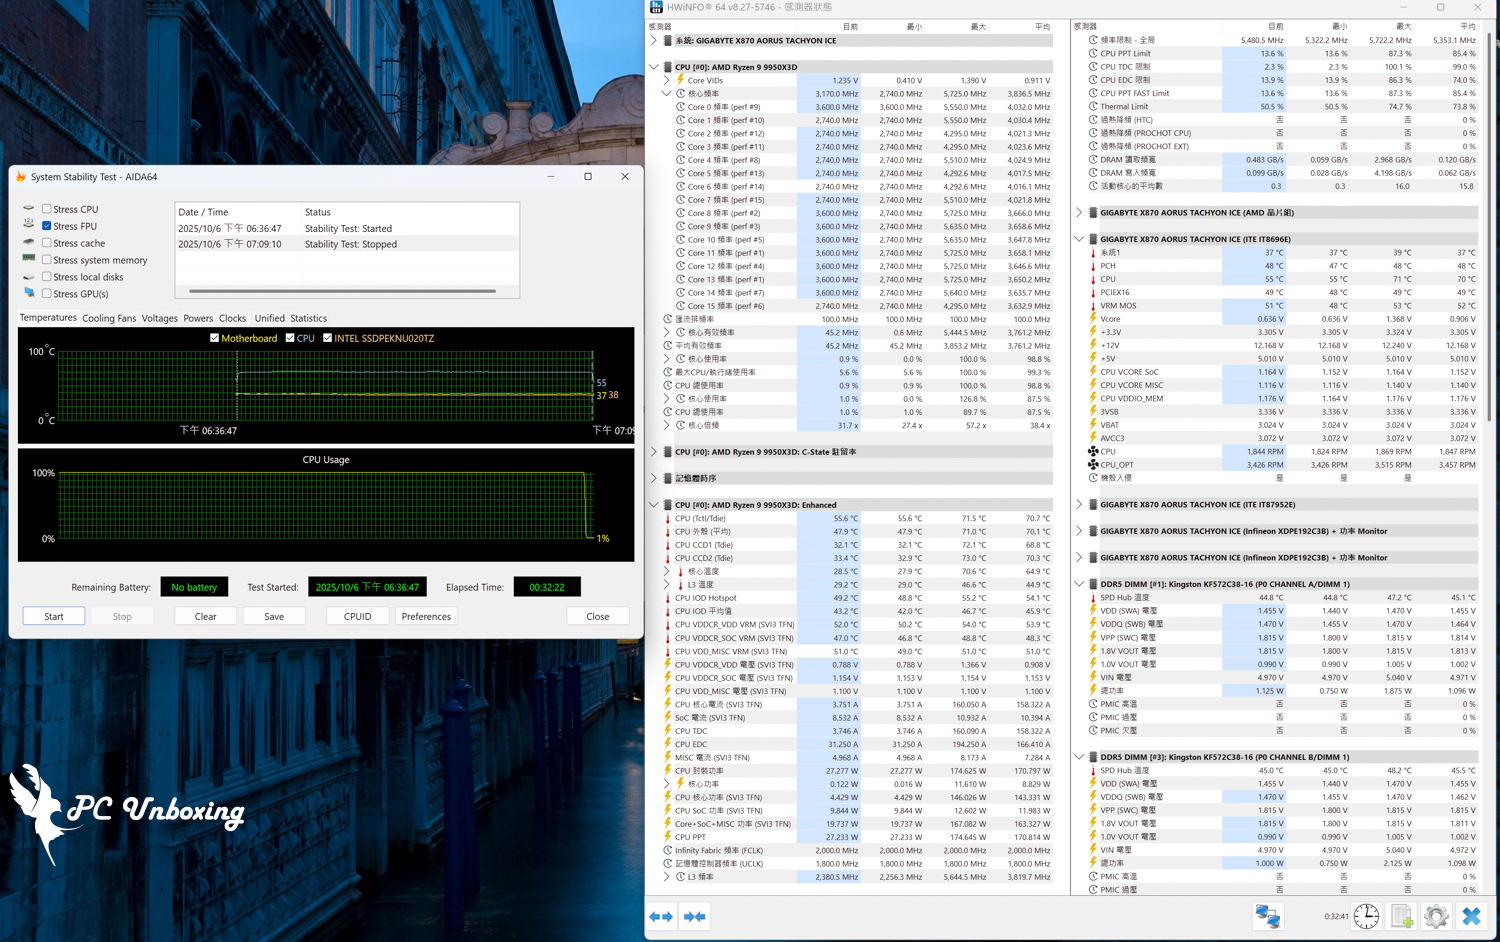Click the CPUID button
Image resolution: width=1500 pixels, height=942 pixels.
pyautogui.click(x=357, y=616)
